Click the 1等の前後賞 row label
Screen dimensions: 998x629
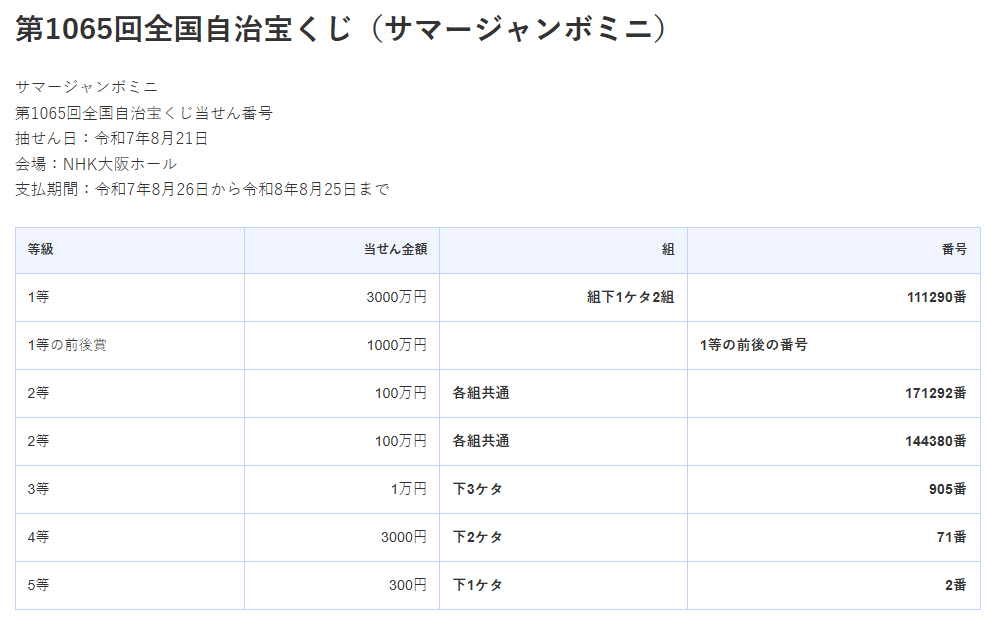68,345
